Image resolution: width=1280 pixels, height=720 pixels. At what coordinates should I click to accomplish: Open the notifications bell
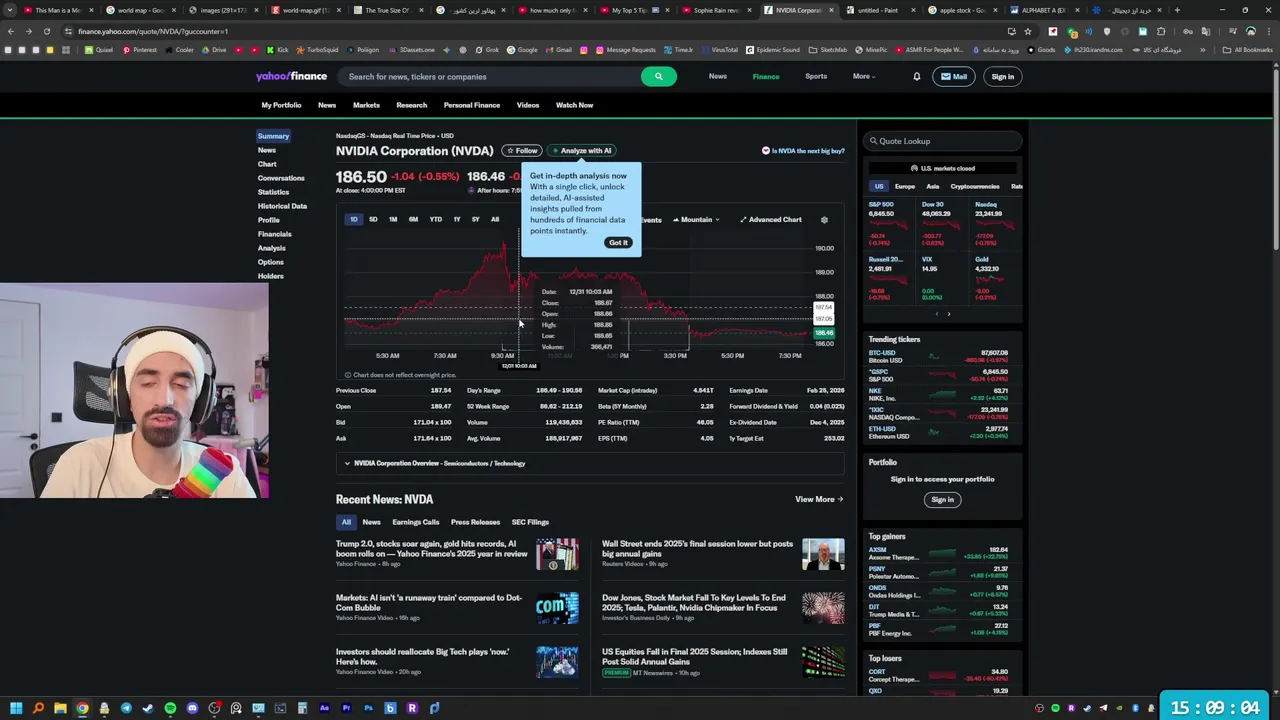coord(916,76)
